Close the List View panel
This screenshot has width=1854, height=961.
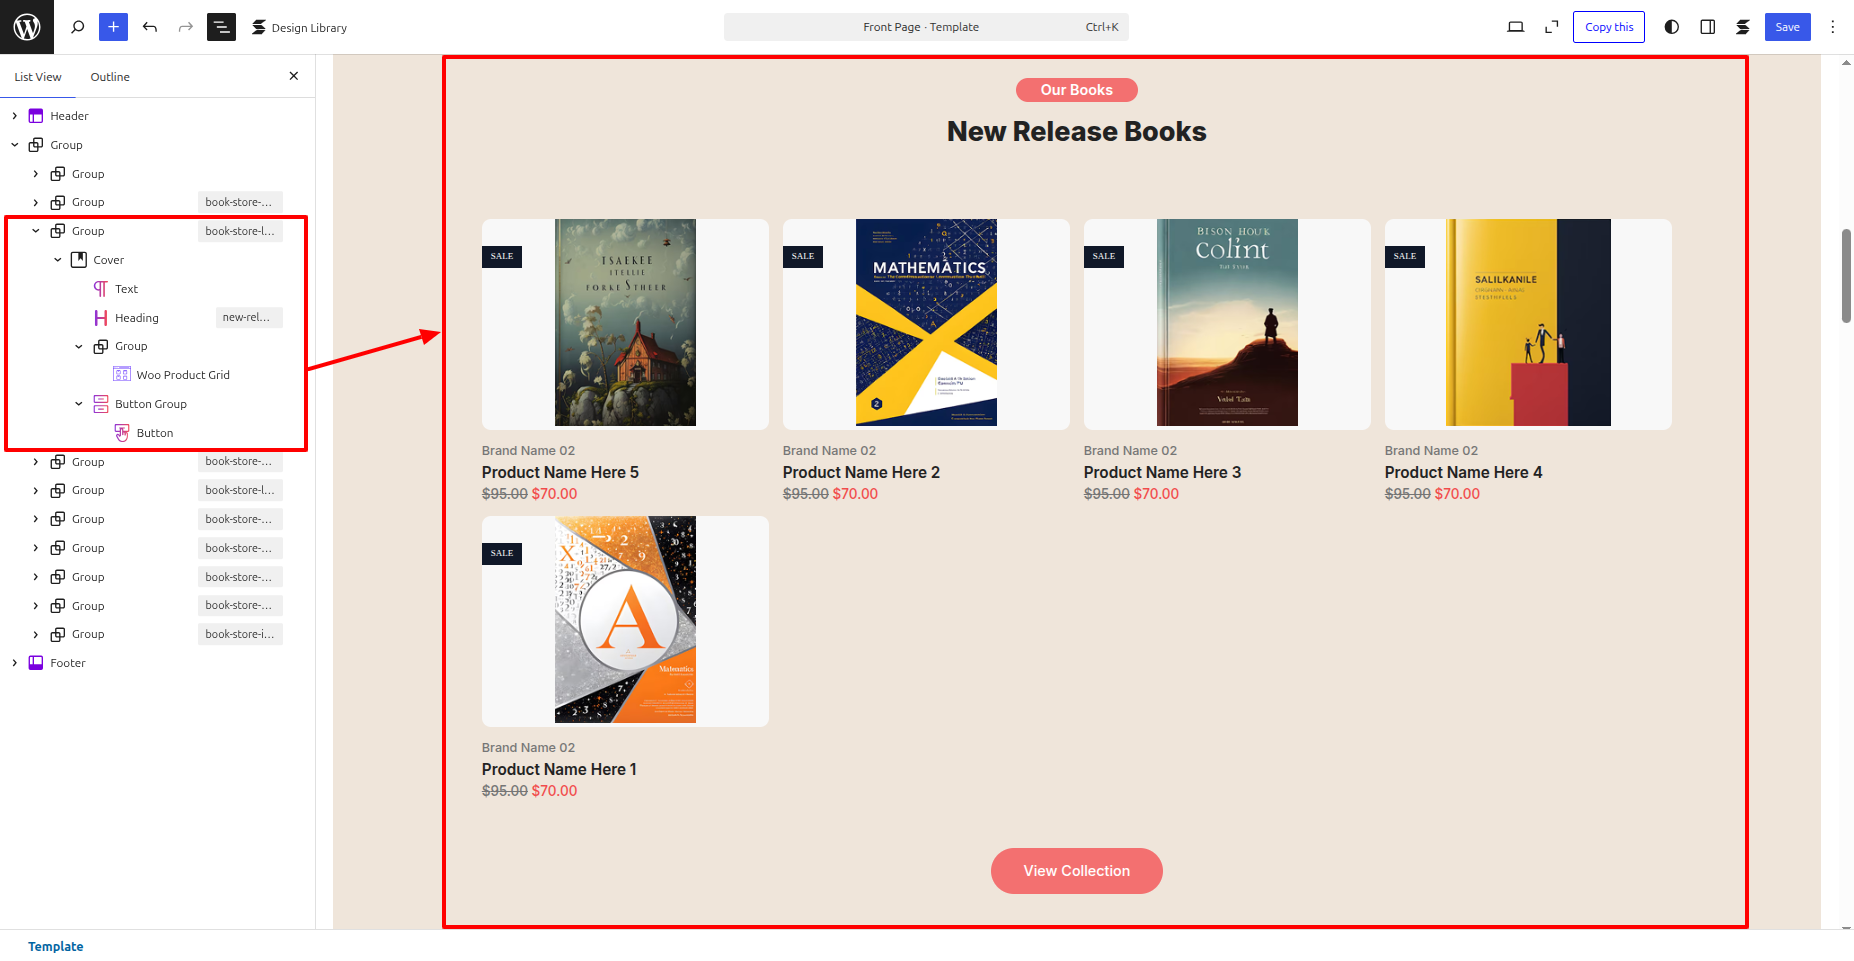pos(293,76)
